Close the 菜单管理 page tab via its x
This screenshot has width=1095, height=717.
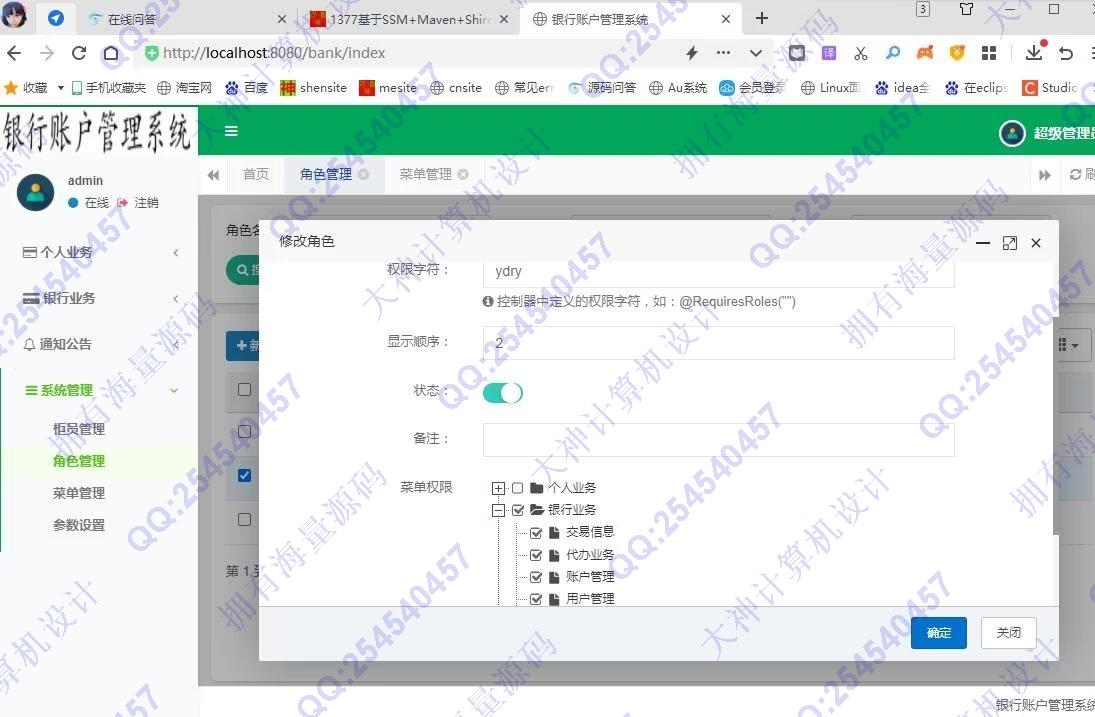pyautogui.click(x=463, y=175)
